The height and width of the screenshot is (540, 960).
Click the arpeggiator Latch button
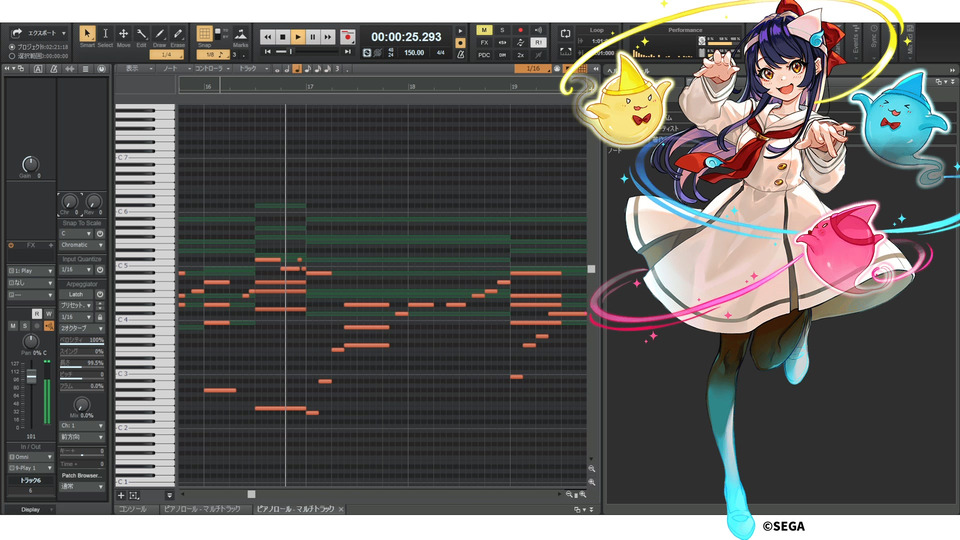(x=76, y=294)
